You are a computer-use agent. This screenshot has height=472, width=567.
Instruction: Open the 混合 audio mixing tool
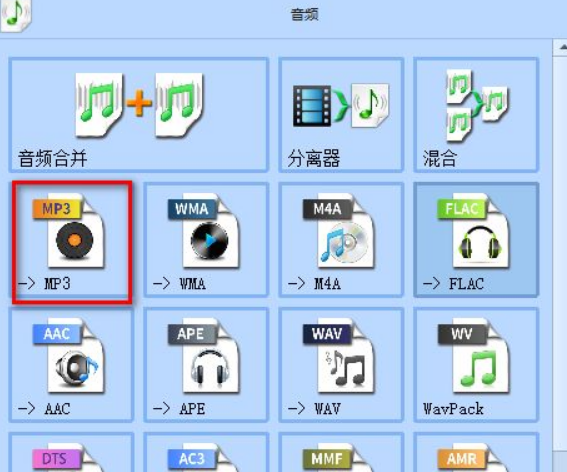point(476,115)
